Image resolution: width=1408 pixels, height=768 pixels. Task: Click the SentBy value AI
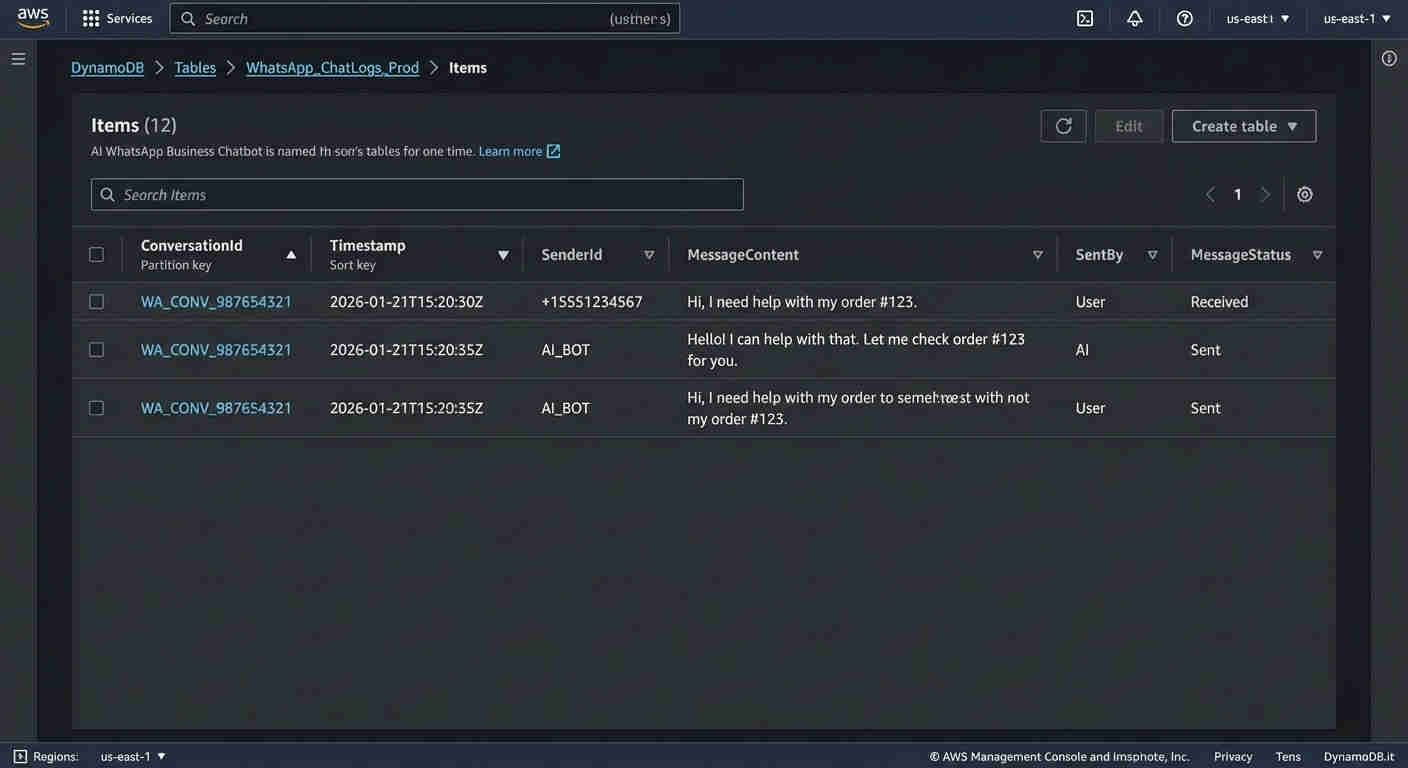(1082, 350)
